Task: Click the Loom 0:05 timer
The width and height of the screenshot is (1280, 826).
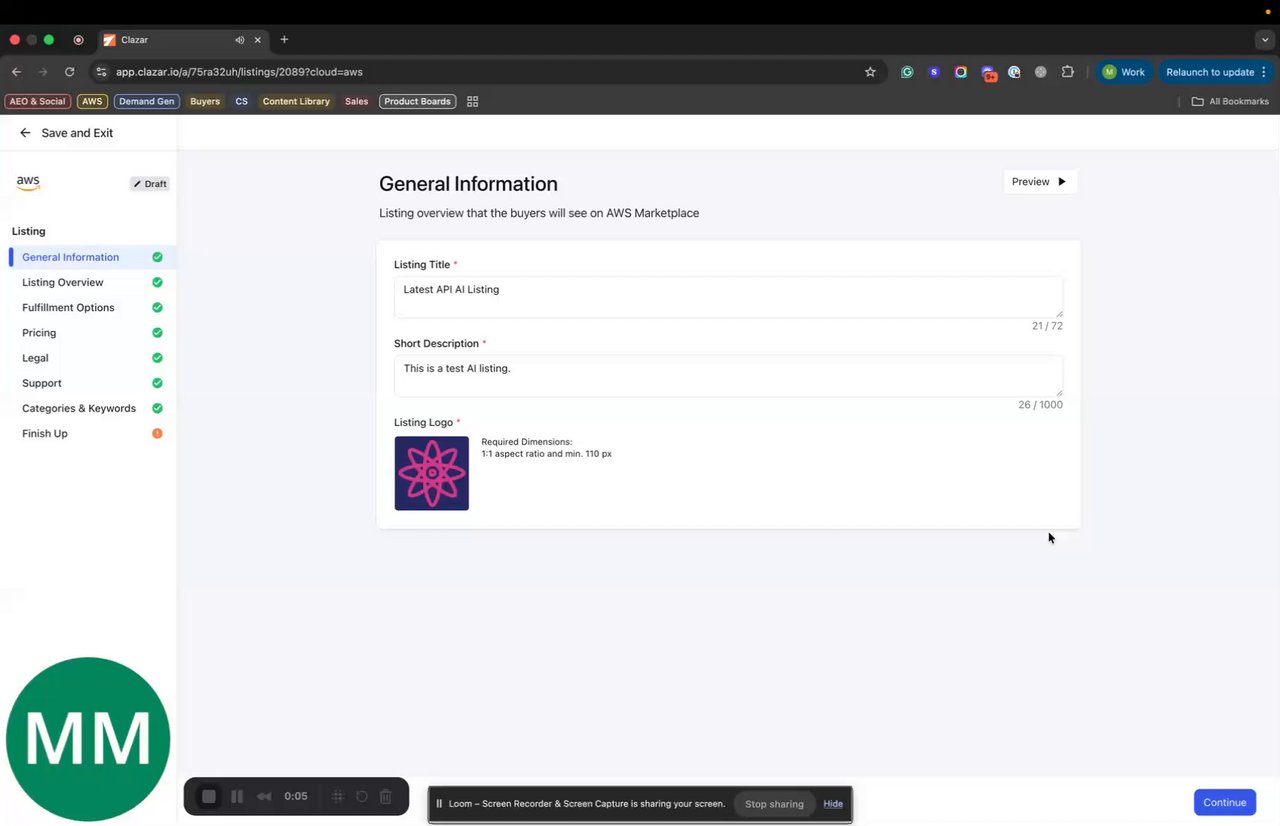Action: click(x=296, y=797)
